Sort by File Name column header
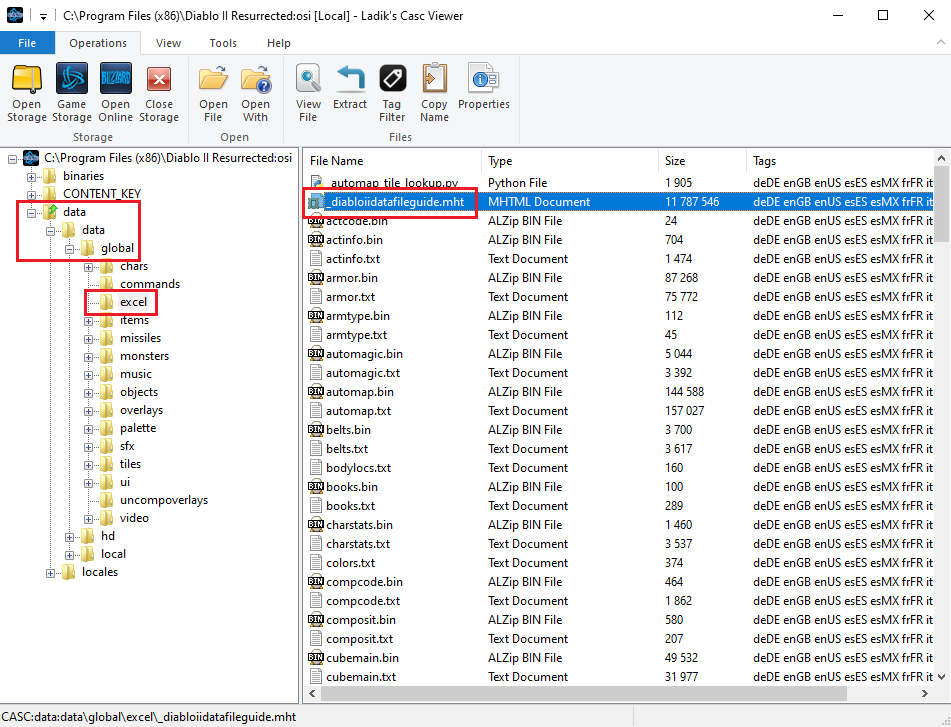The image size is (951, 727). point(392,161)
